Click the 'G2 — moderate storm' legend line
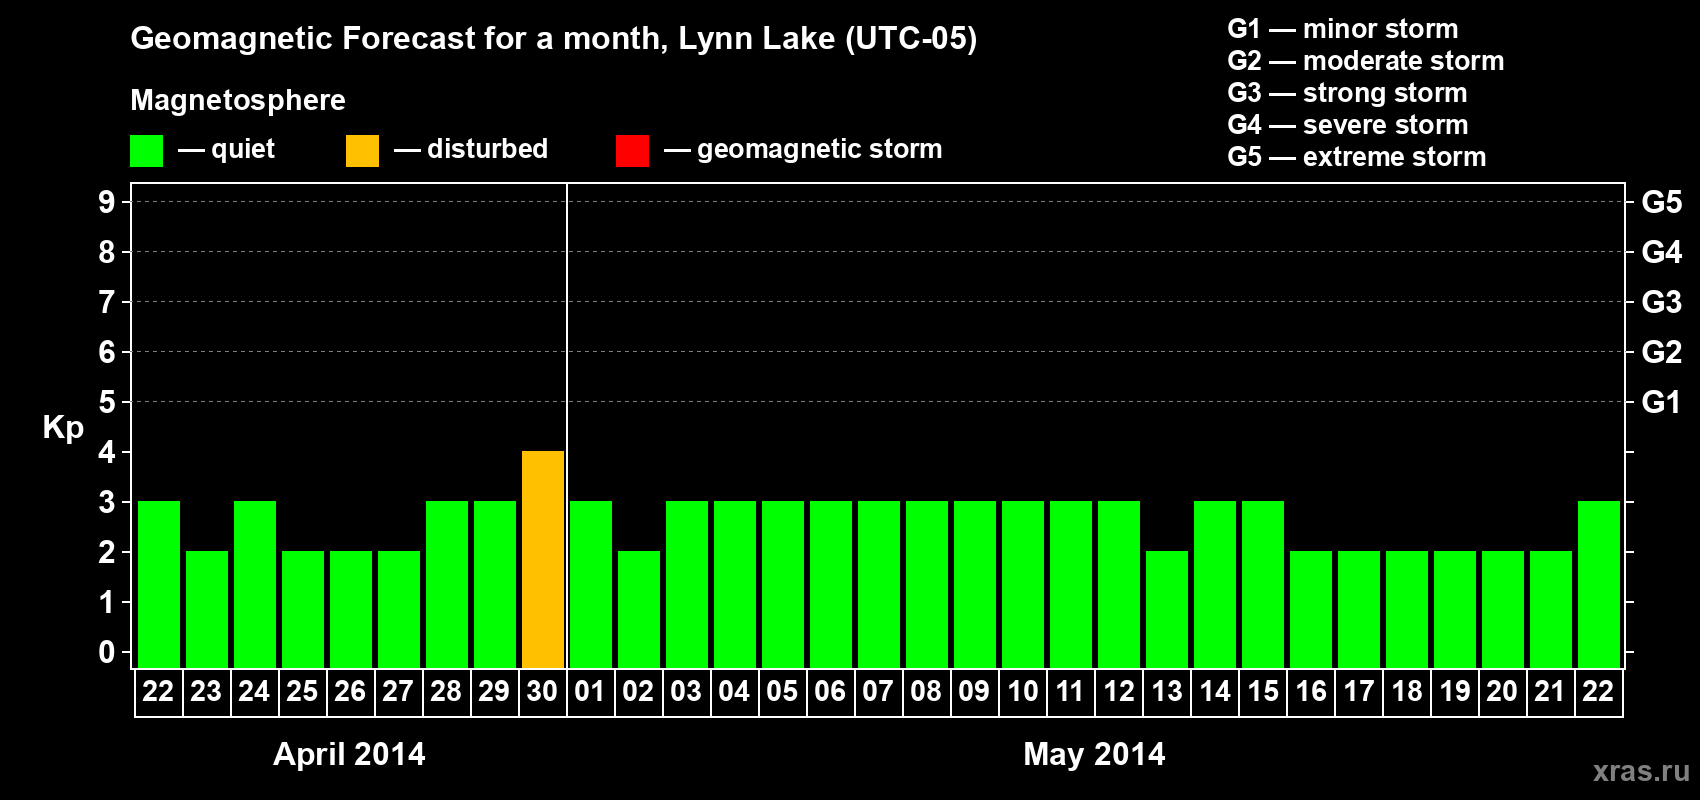Viewport: 1700px width, 800px height. (x=1366, y=61)
